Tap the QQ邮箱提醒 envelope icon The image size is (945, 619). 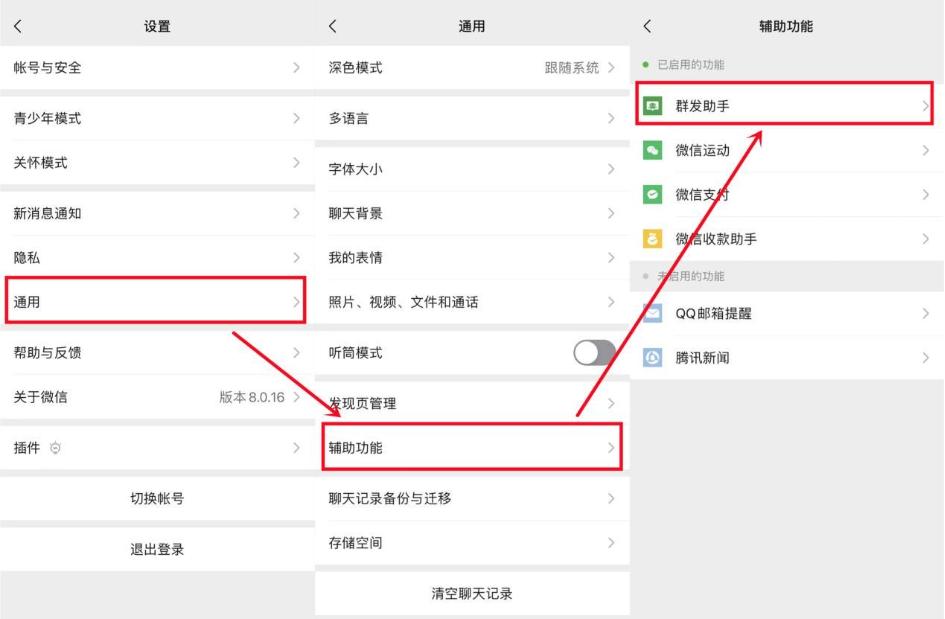(x=652, y=313)
